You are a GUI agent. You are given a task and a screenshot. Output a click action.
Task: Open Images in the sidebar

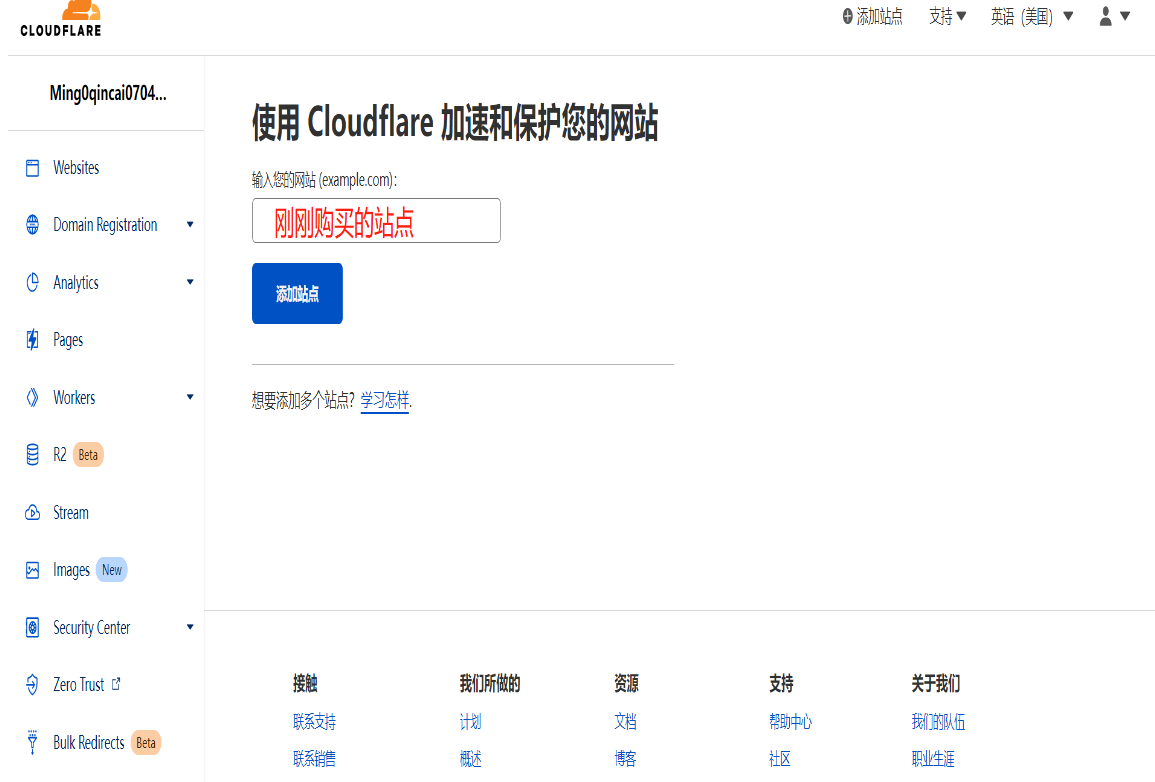pos(71,570)
